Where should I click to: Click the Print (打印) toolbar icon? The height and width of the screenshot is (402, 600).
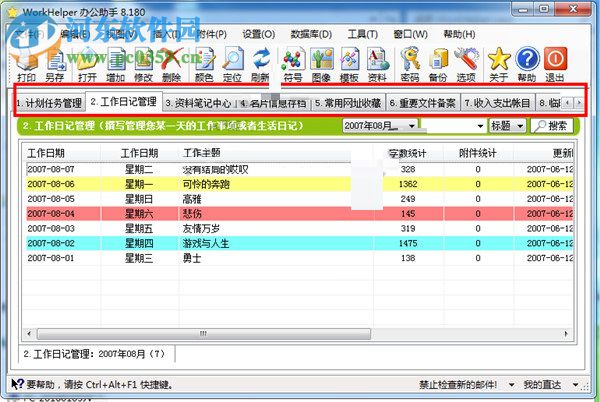click(x=26, y=65)
